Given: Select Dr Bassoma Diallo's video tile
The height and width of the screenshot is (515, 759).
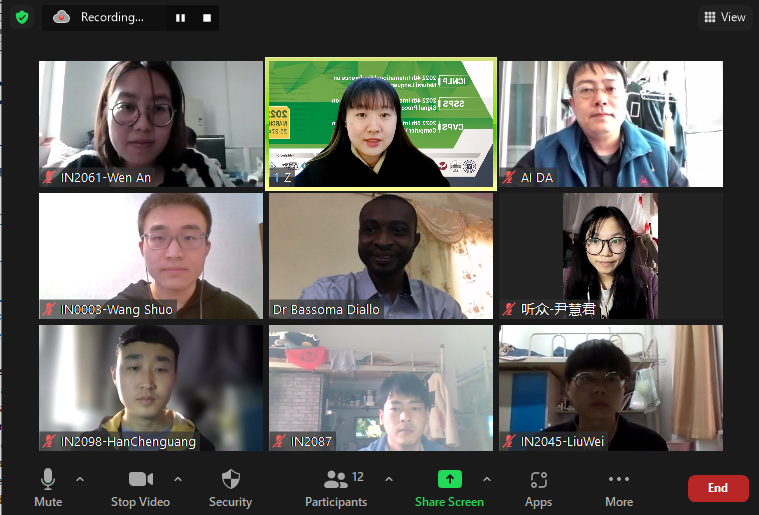Looking at the screenshot, I should point(381,256).
